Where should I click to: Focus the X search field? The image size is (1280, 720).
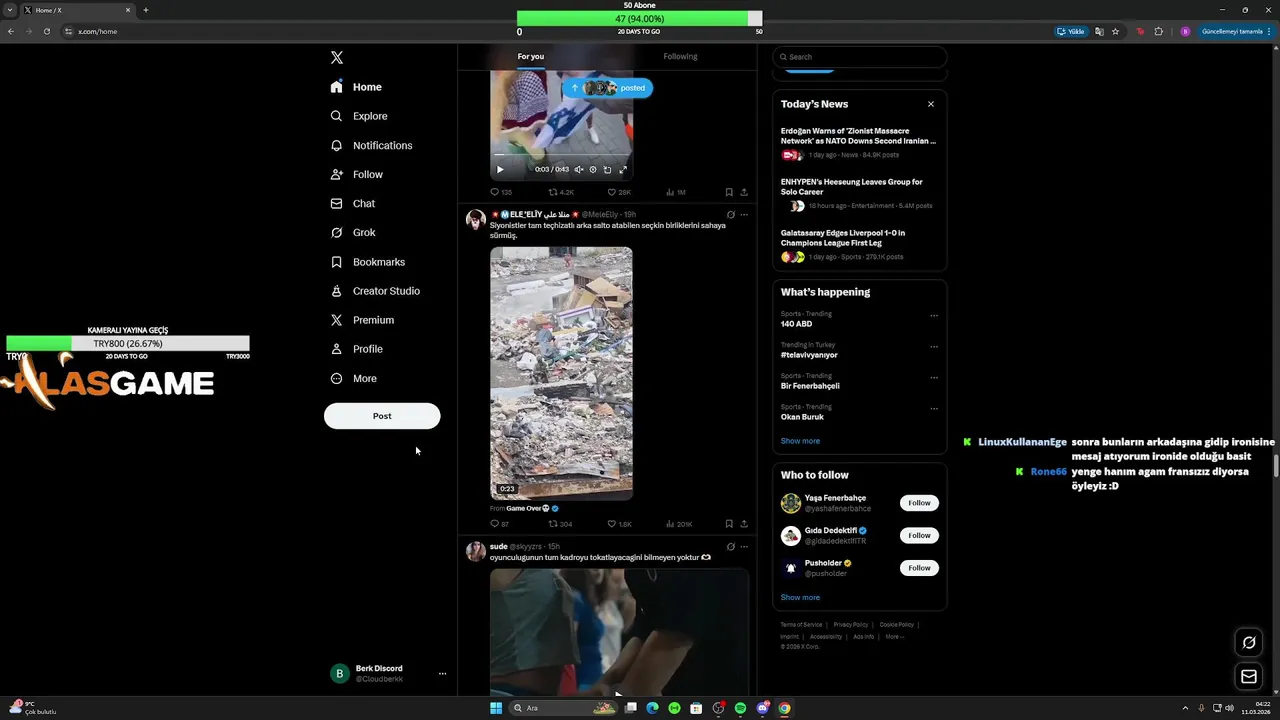pos(860,57)
